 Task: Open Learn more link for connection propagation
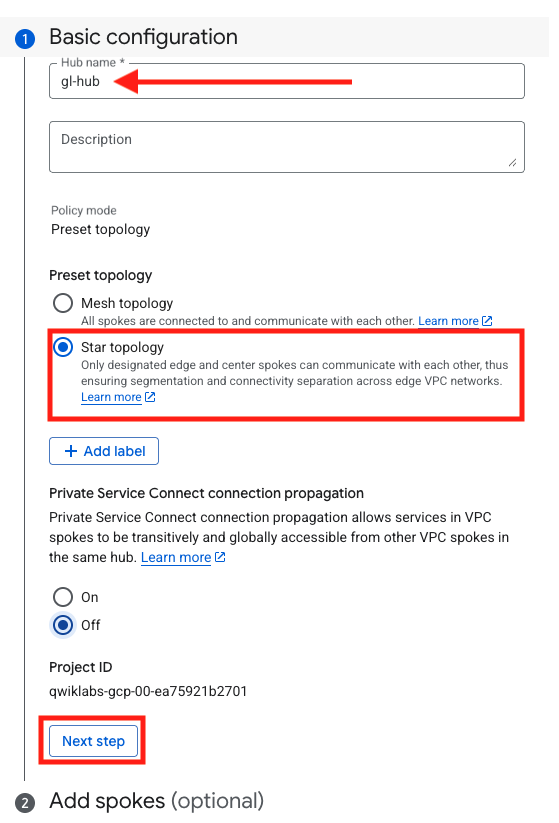176,557
